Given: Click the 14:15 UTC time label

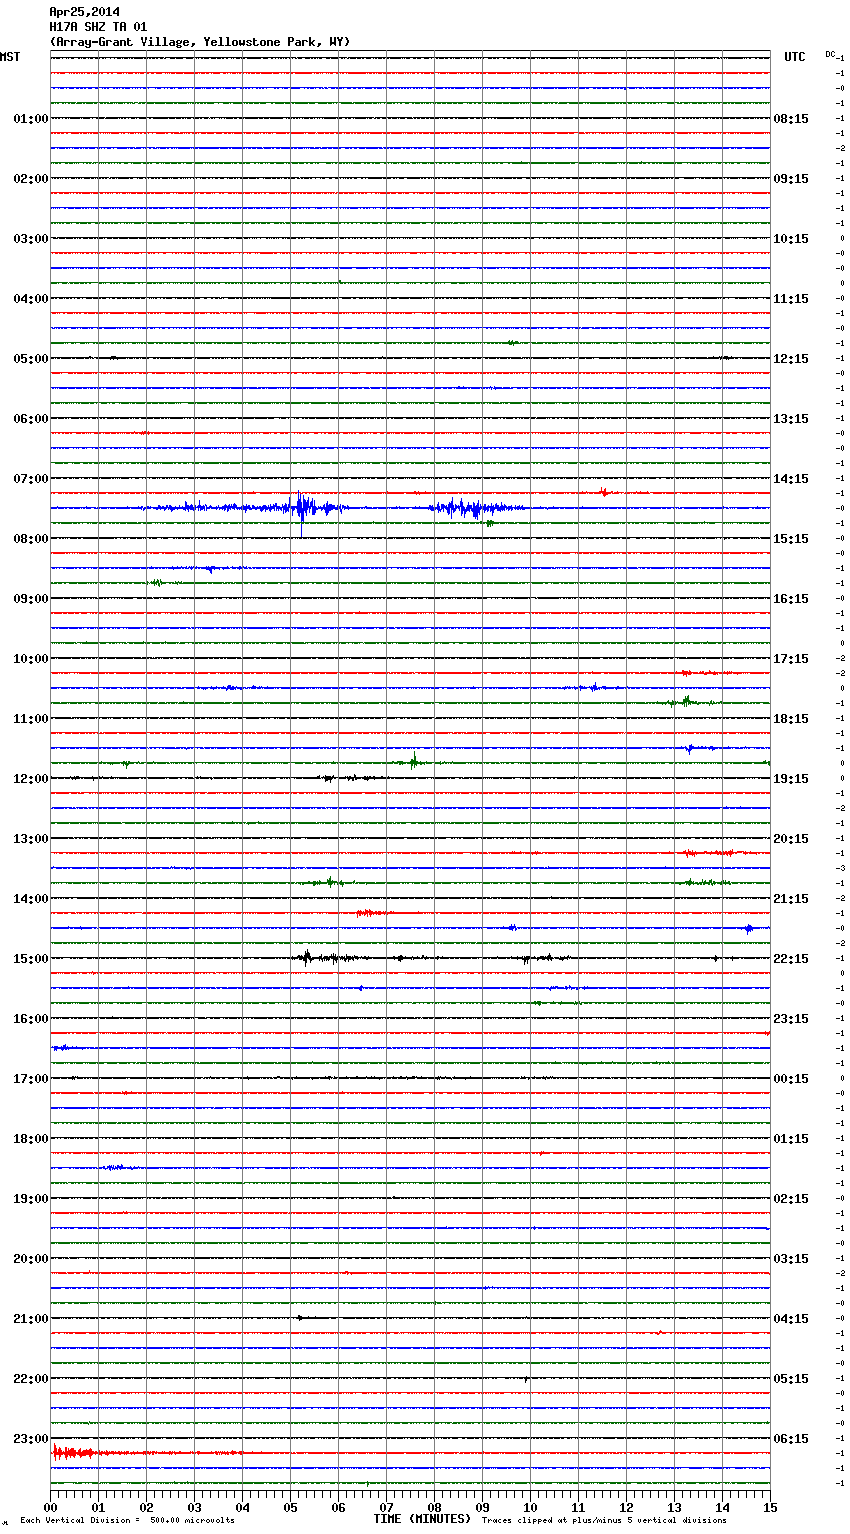Looking at the screenshot, I should [791, 479].
